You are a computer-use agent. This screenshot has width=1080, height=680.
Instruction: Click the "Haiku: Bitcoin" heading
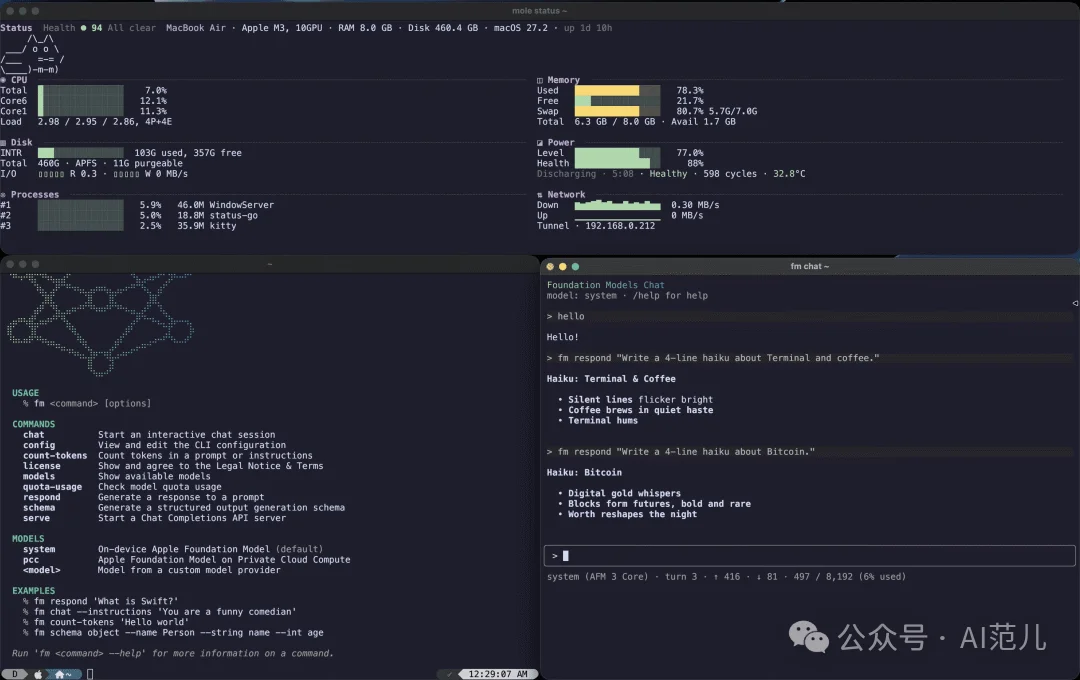(x=584, y=473)
